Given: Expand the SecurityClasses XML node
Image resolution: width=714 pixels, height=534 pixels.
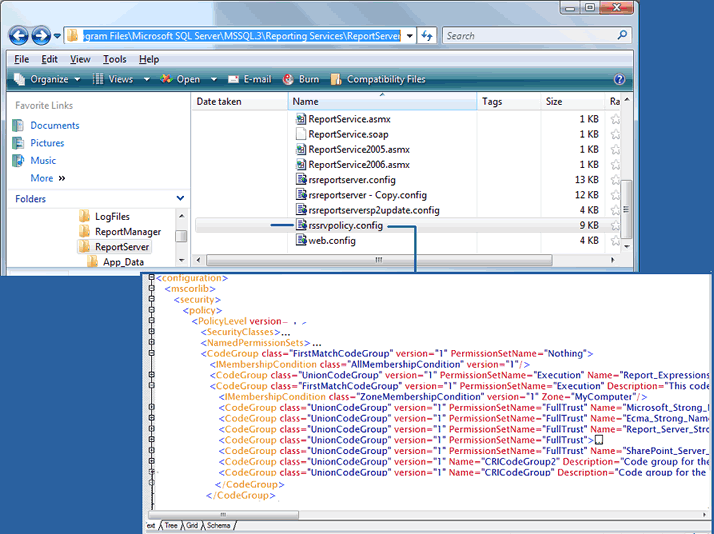Looking at the screenshot, I should tap(152, 332).
